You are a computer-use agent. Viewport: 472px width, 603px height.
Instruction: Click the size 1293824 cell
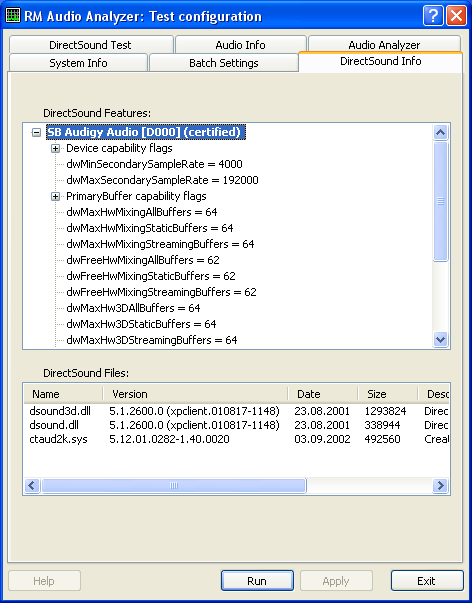pos(385,411)
